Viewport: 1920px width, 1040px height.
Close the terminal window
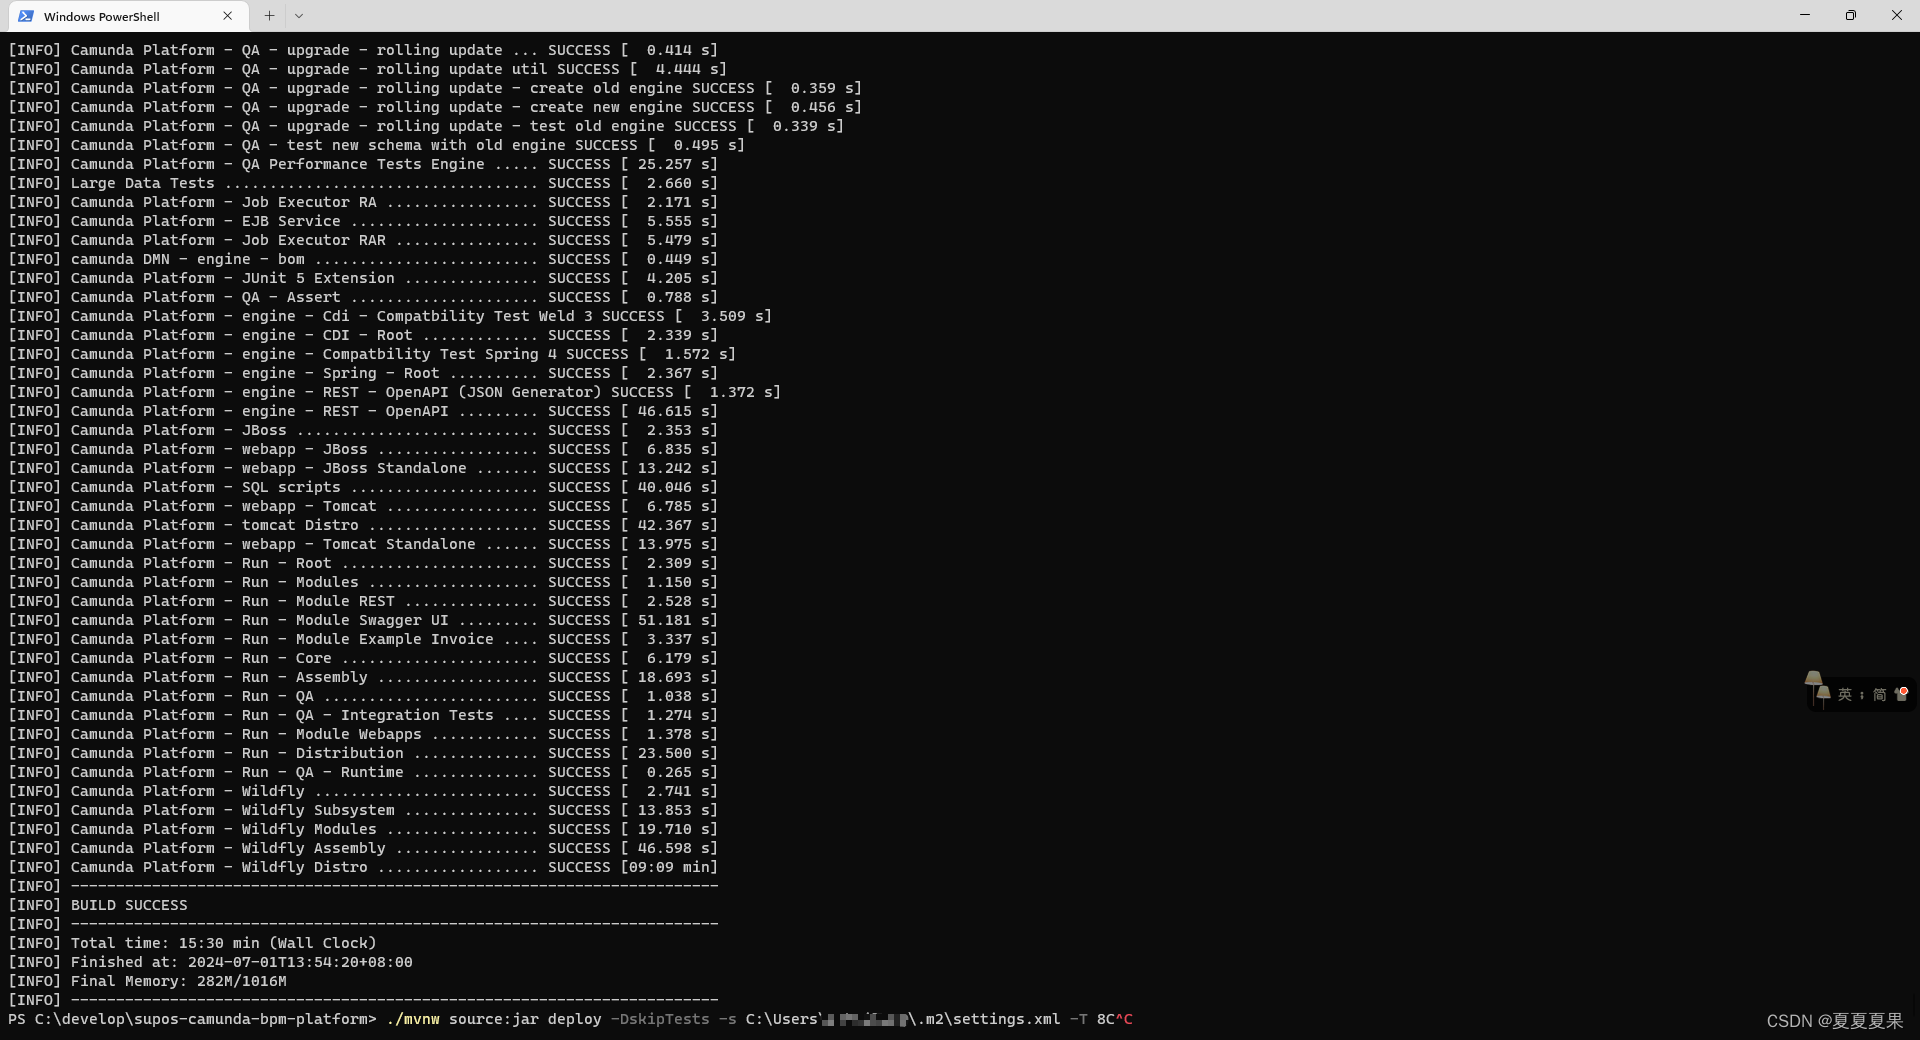[1897, 15]
